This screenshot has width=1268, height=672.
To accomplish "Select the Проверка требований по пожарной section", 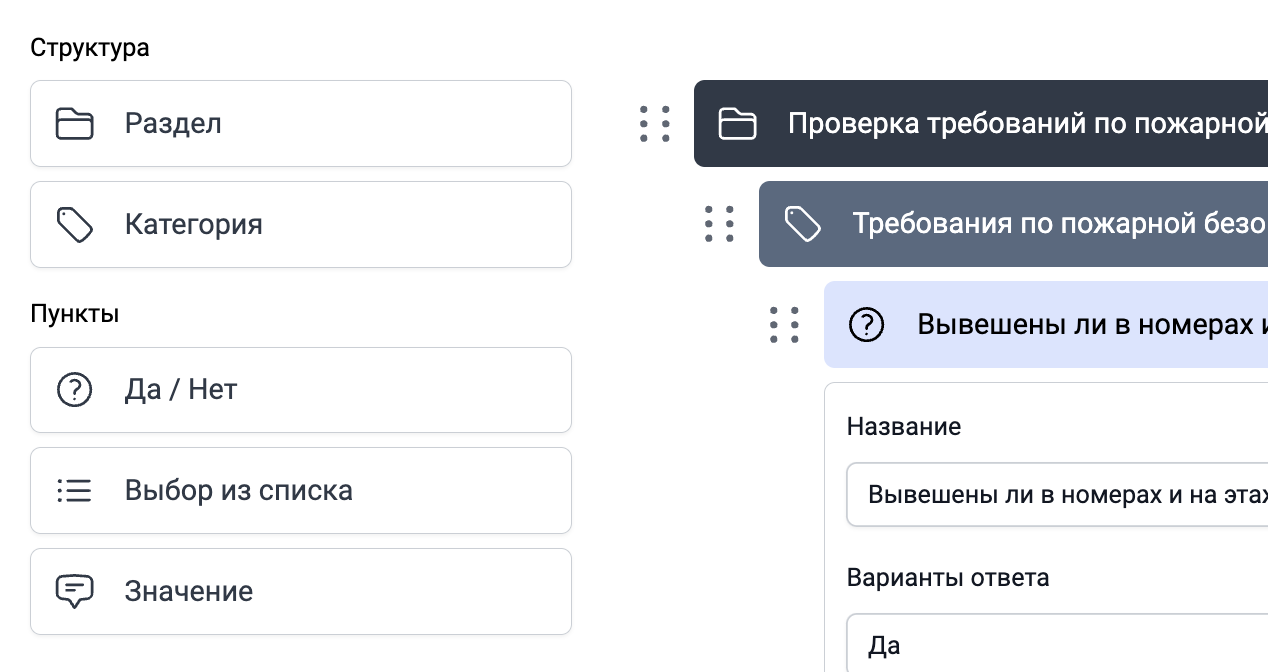I will click(x=1020, y=124).
